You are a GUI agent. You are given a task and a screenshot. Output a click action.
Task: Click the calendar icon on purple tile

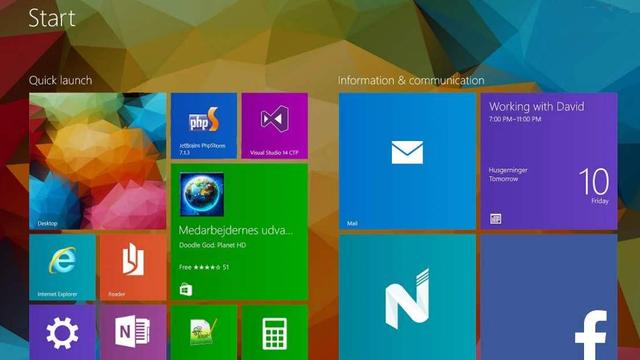(x=496, y=219)
